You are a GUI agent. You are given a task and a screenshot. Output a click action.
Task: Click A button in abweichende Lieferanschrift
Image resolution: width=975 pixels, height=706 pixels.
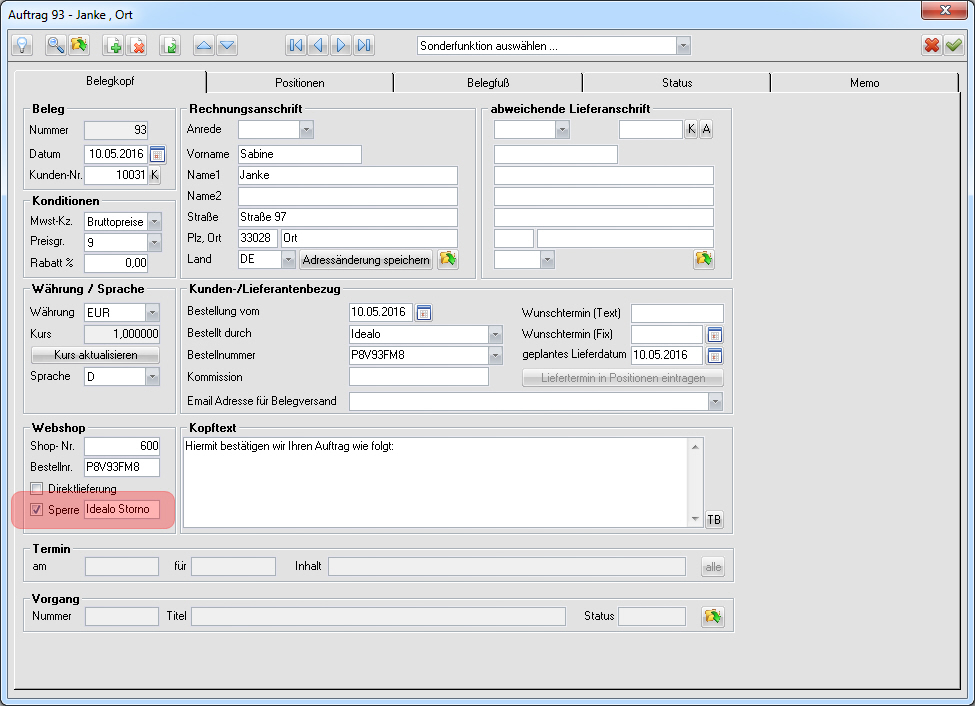click(x=706, y=129)
